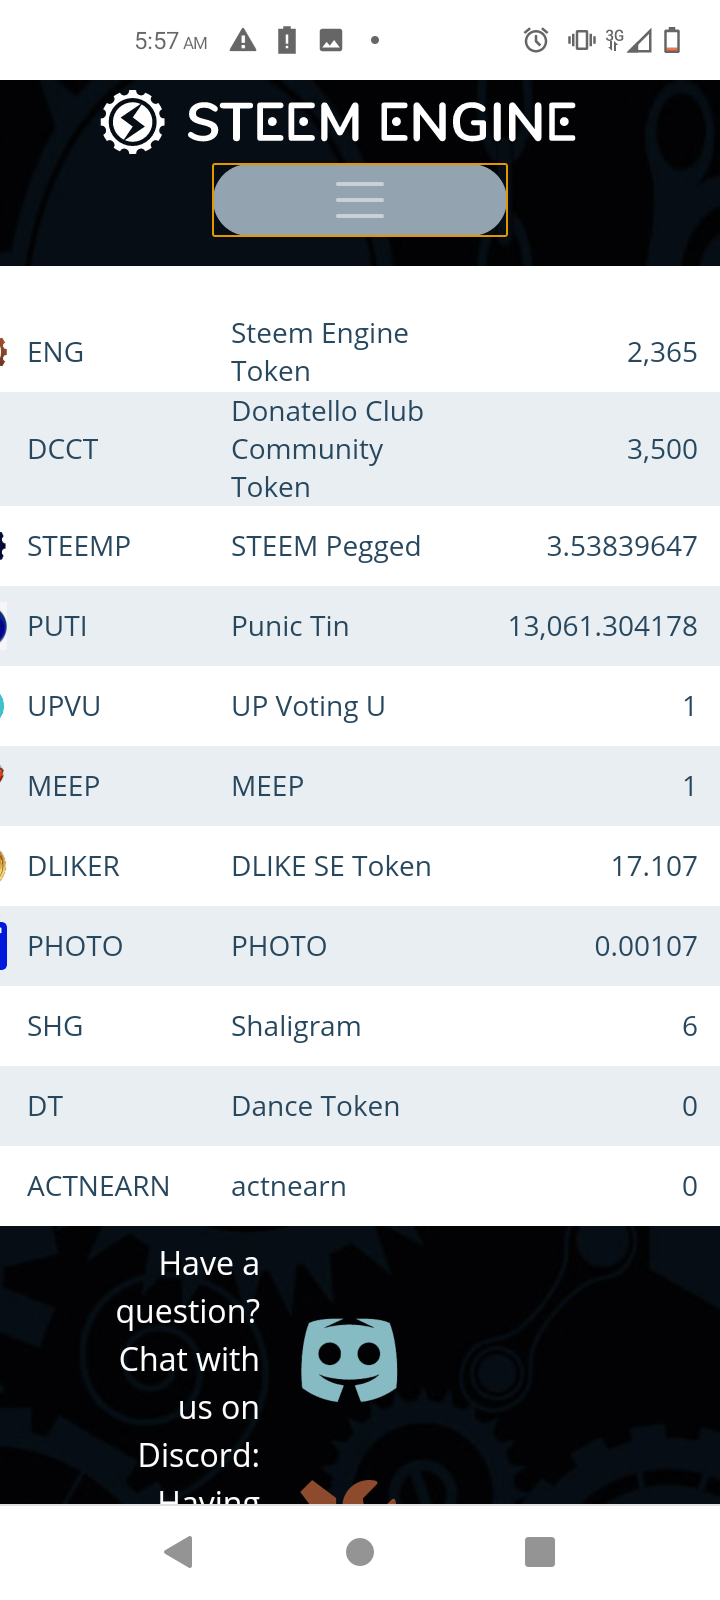Tap the warning triangle notification icon
This screenshot has width=720, height=1600.
tap(243, 41)
